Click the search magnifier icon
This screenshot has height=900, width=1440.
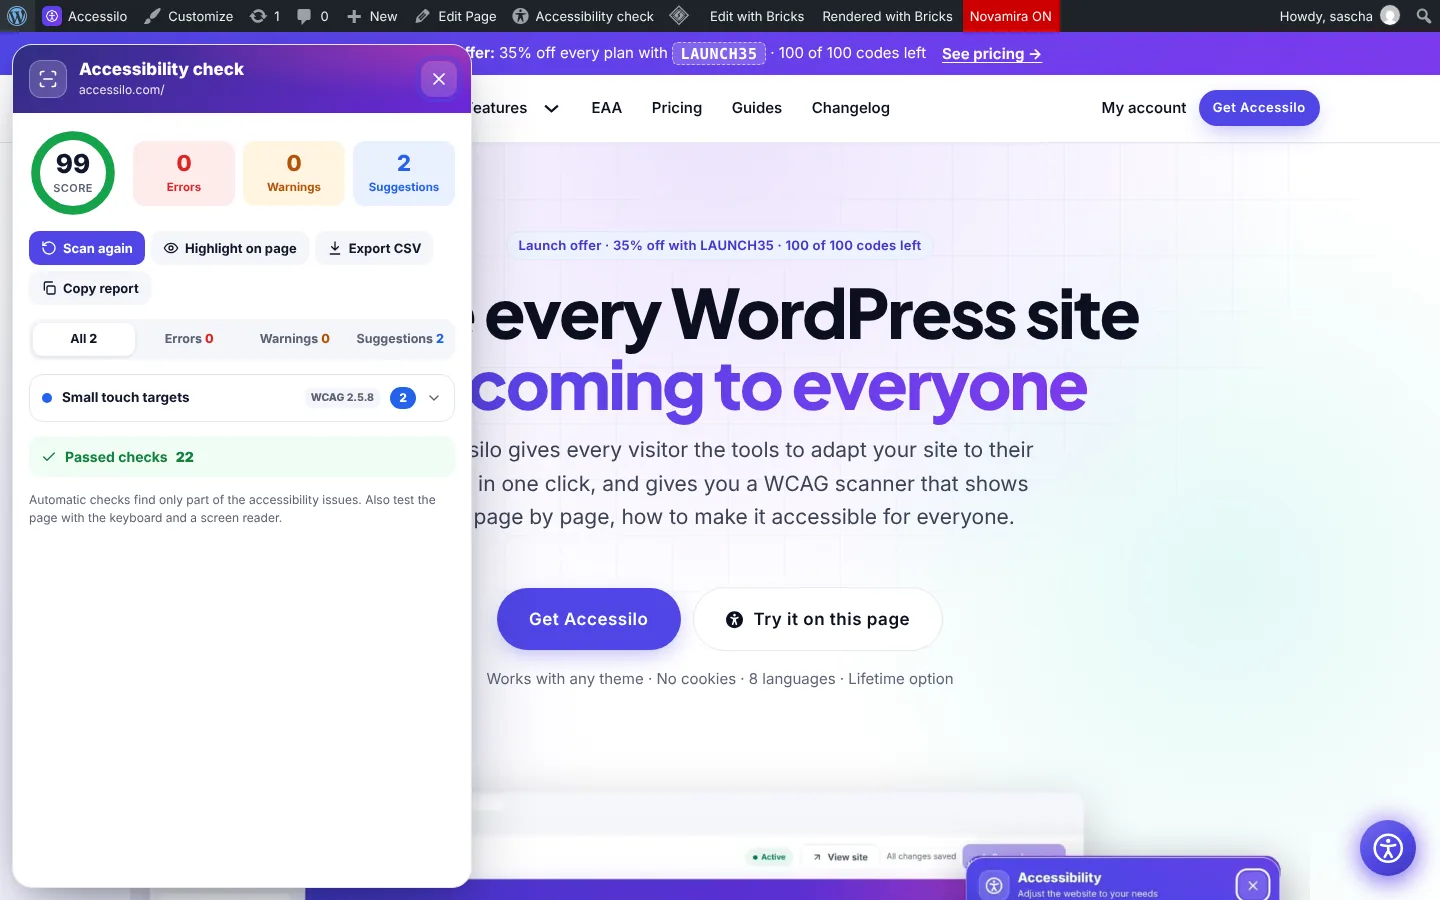(1424, 16)
